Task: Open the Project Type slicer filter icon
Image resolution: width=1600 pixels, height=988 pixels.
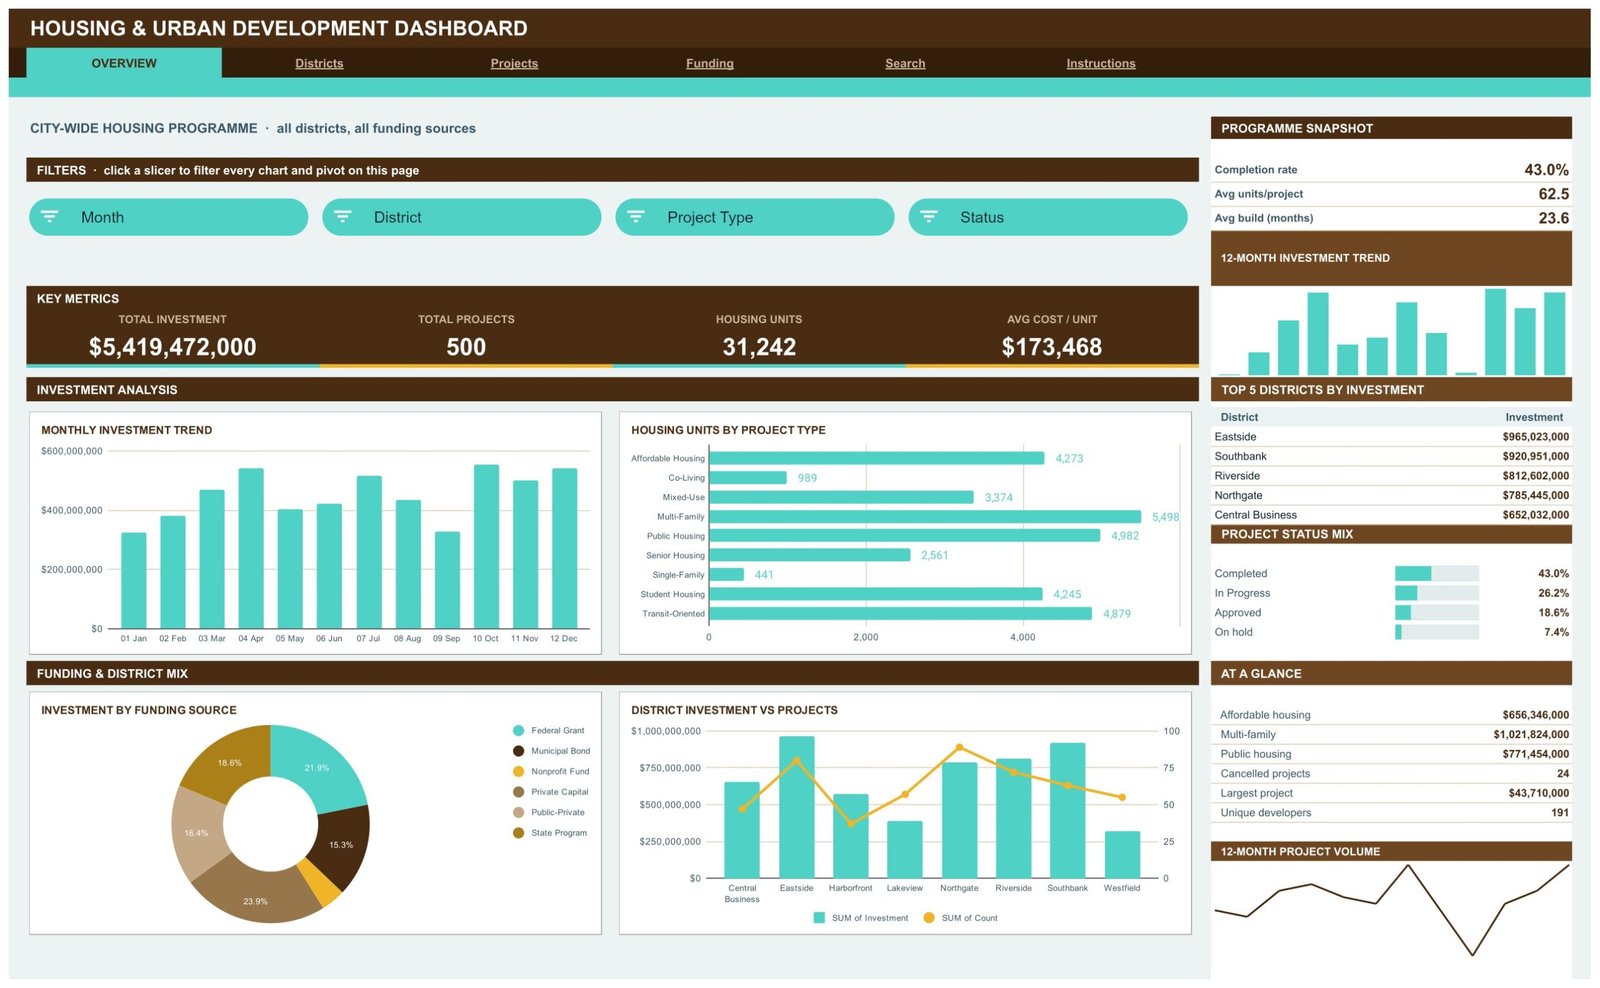Action: [x=636, y=217]
